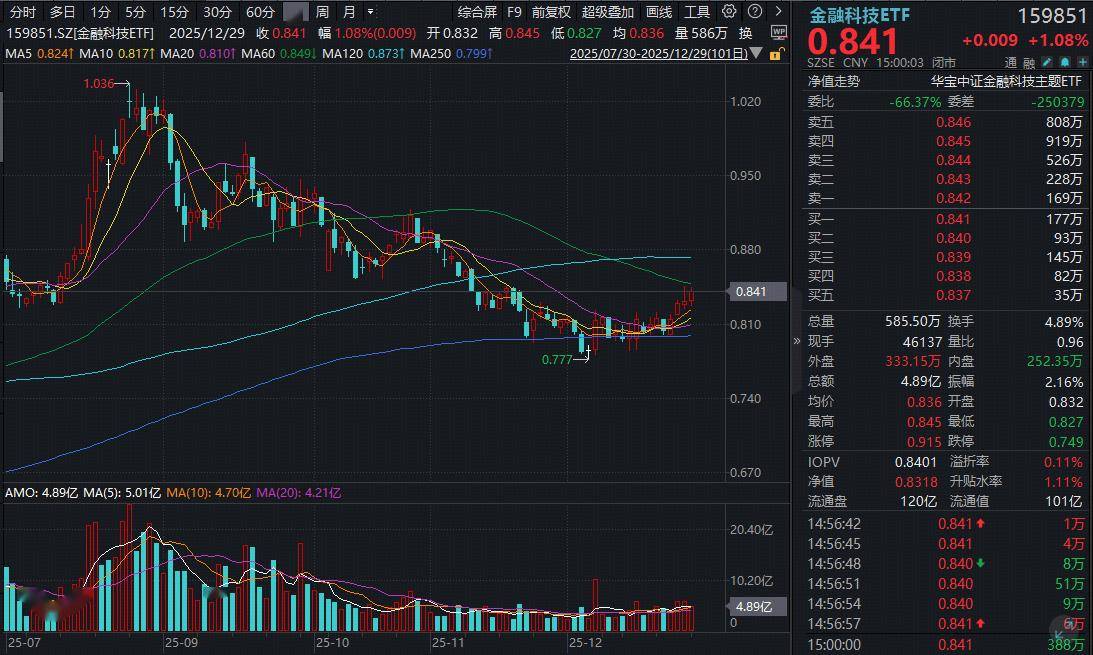
Task: Open the chart settings gear icon
Action: [x=728, y=12]
